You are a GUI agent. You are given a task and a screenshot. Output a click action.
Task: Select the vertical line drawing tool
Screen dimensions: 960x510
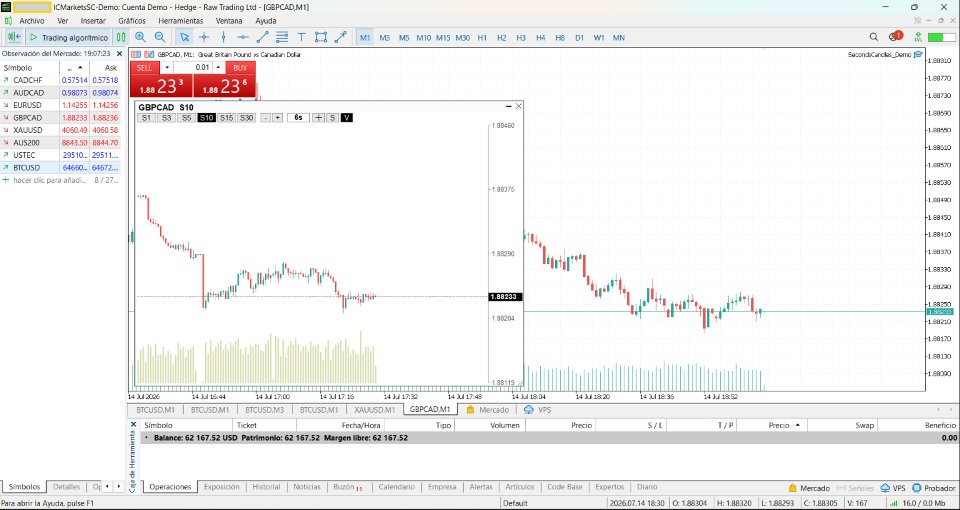coord(223,37)
